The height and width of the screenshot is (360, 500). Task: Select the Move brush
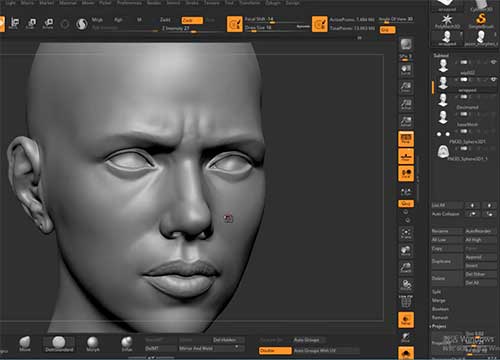(25, 344)
